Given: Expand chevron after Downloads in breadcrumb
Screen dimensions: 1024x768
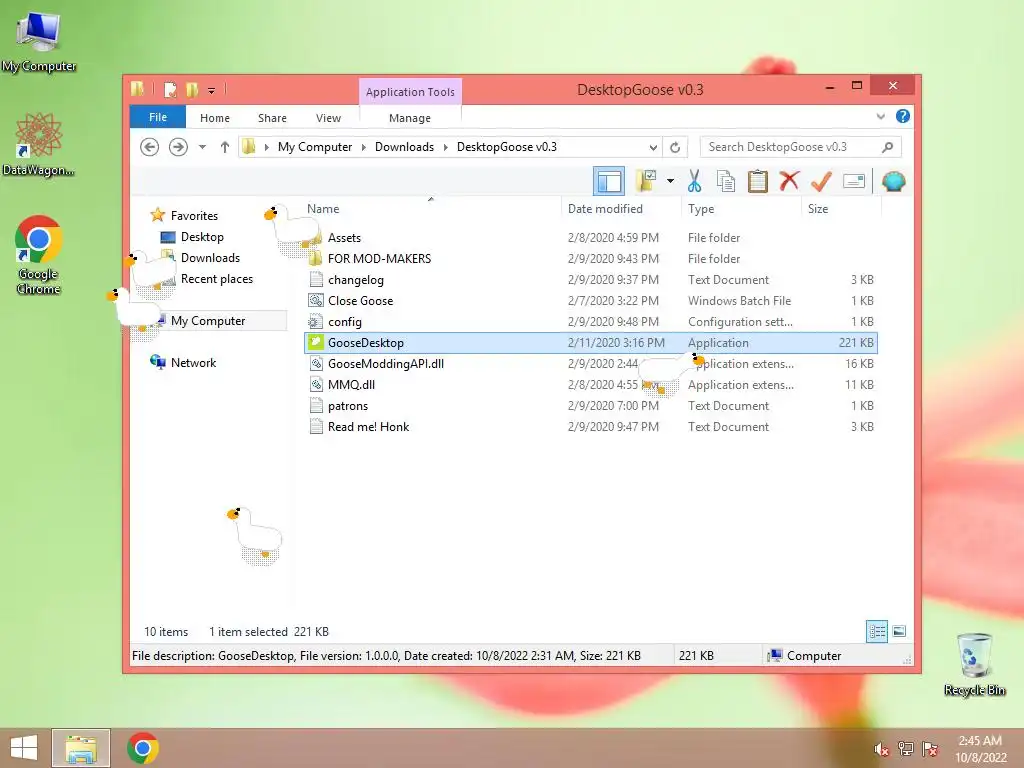Looking at the screenshot, I should click(x=445, y=147).
